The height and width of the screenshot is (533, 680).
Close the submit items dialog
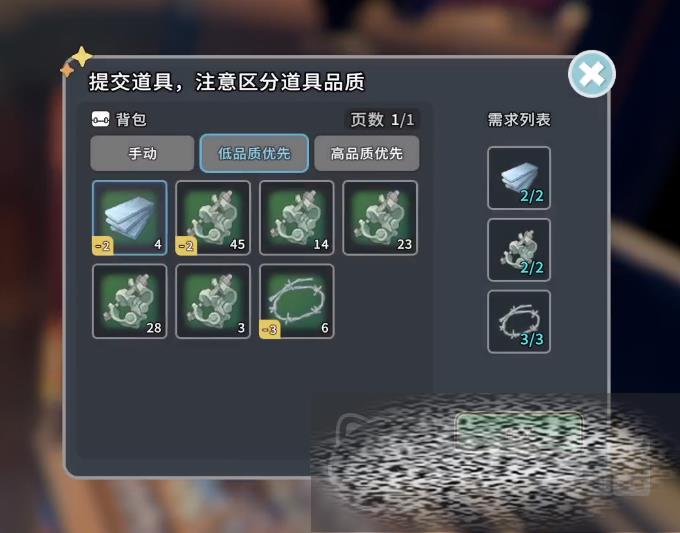[592, 74]
